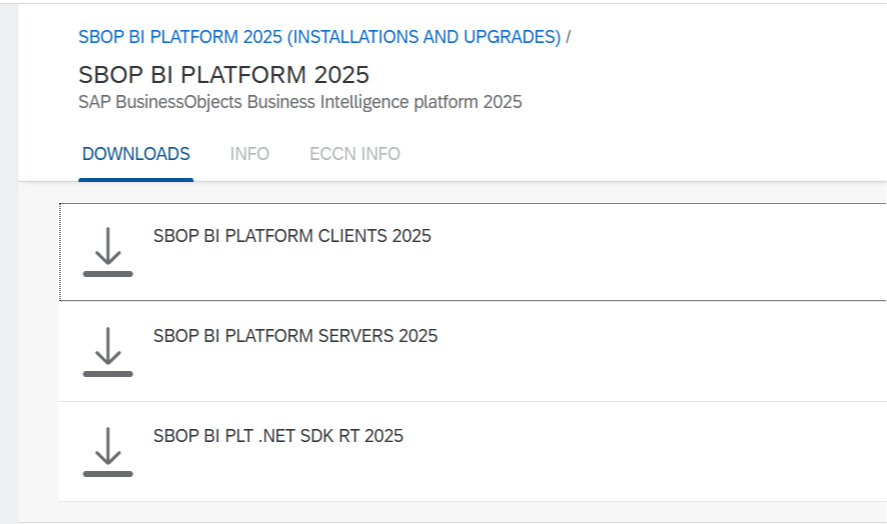Open SBOP BI PLATFORM CLIENTS 2025 entry text

(292, 236)
